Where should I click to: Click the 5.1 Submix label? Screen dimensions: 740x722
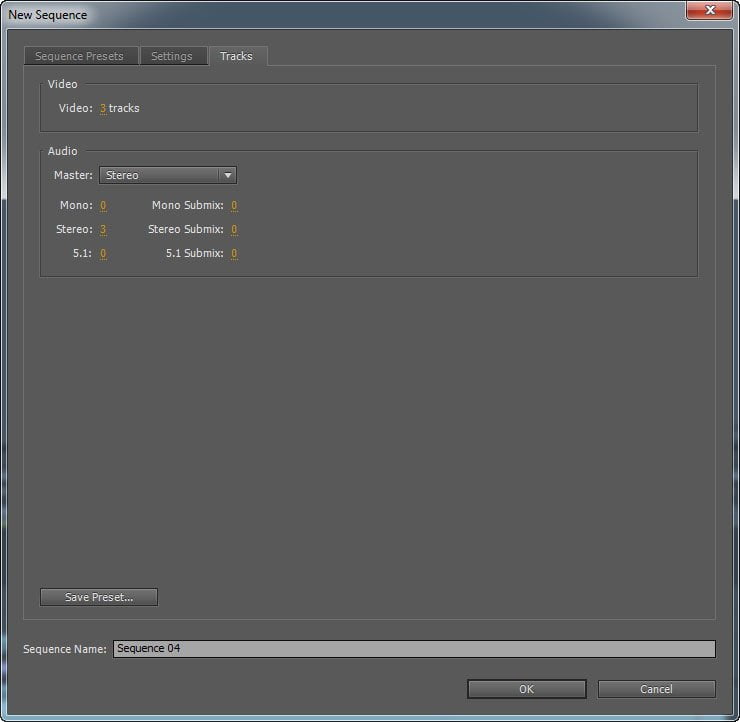pos(194,253)
